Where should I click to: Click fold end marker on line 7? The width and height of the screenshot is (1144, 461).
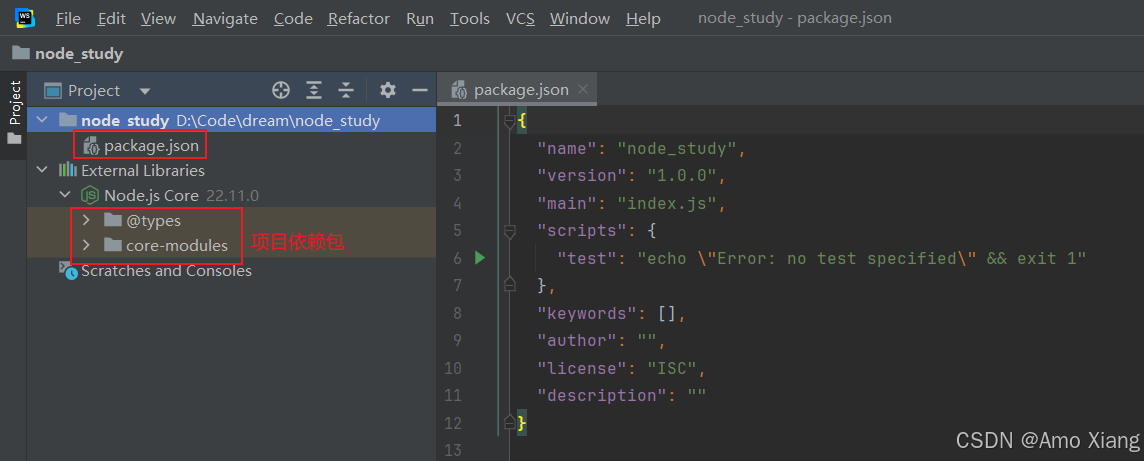(509, 284)
